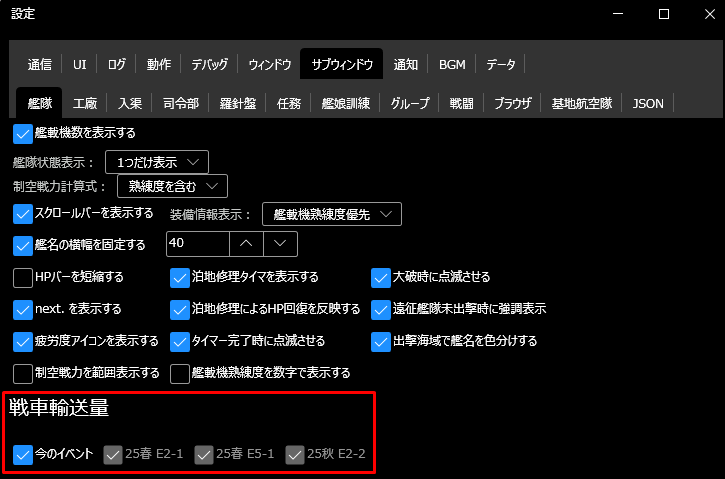Image resolution: width=725 pixels, height=479 pixels.
Task: Switch to the BGM tab
Action: 452,64
